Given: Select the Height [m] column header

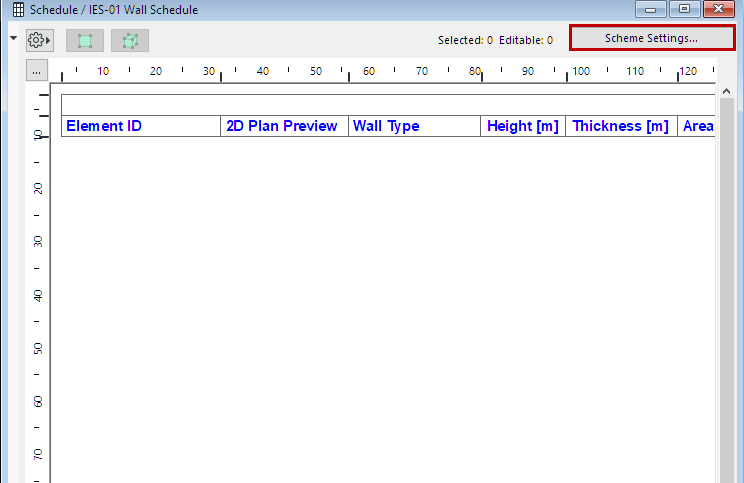Looking at the screenshot, I should [x=523, y=126].
